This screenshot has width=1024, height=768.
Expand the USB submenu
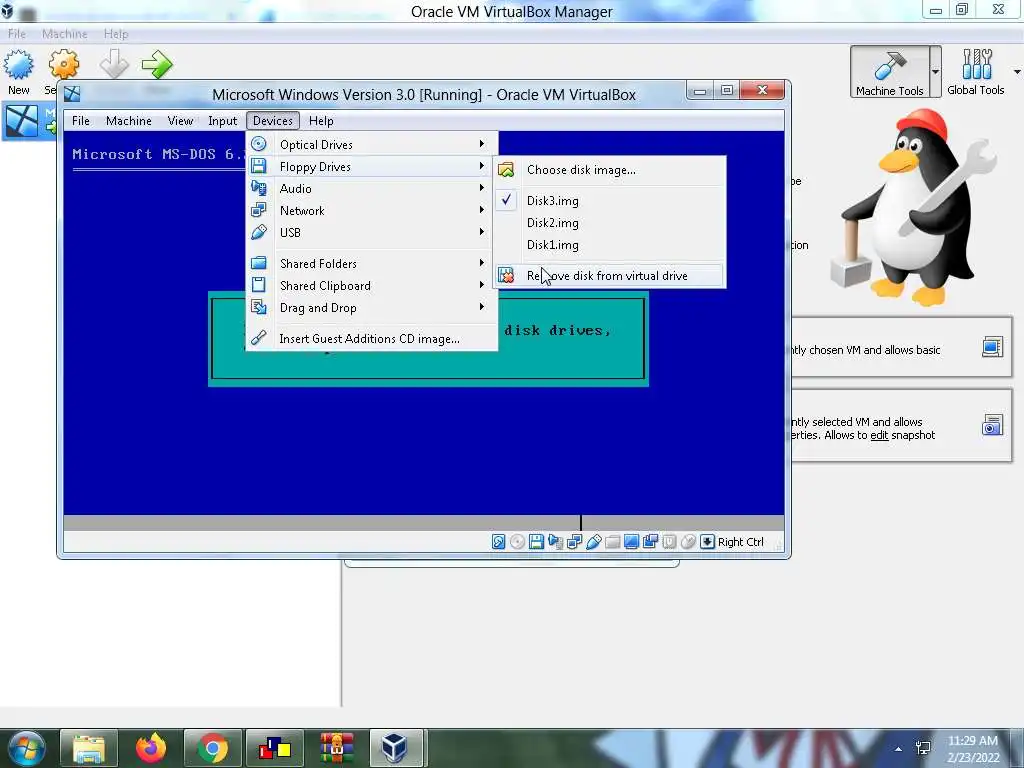(x=372, y=232)
